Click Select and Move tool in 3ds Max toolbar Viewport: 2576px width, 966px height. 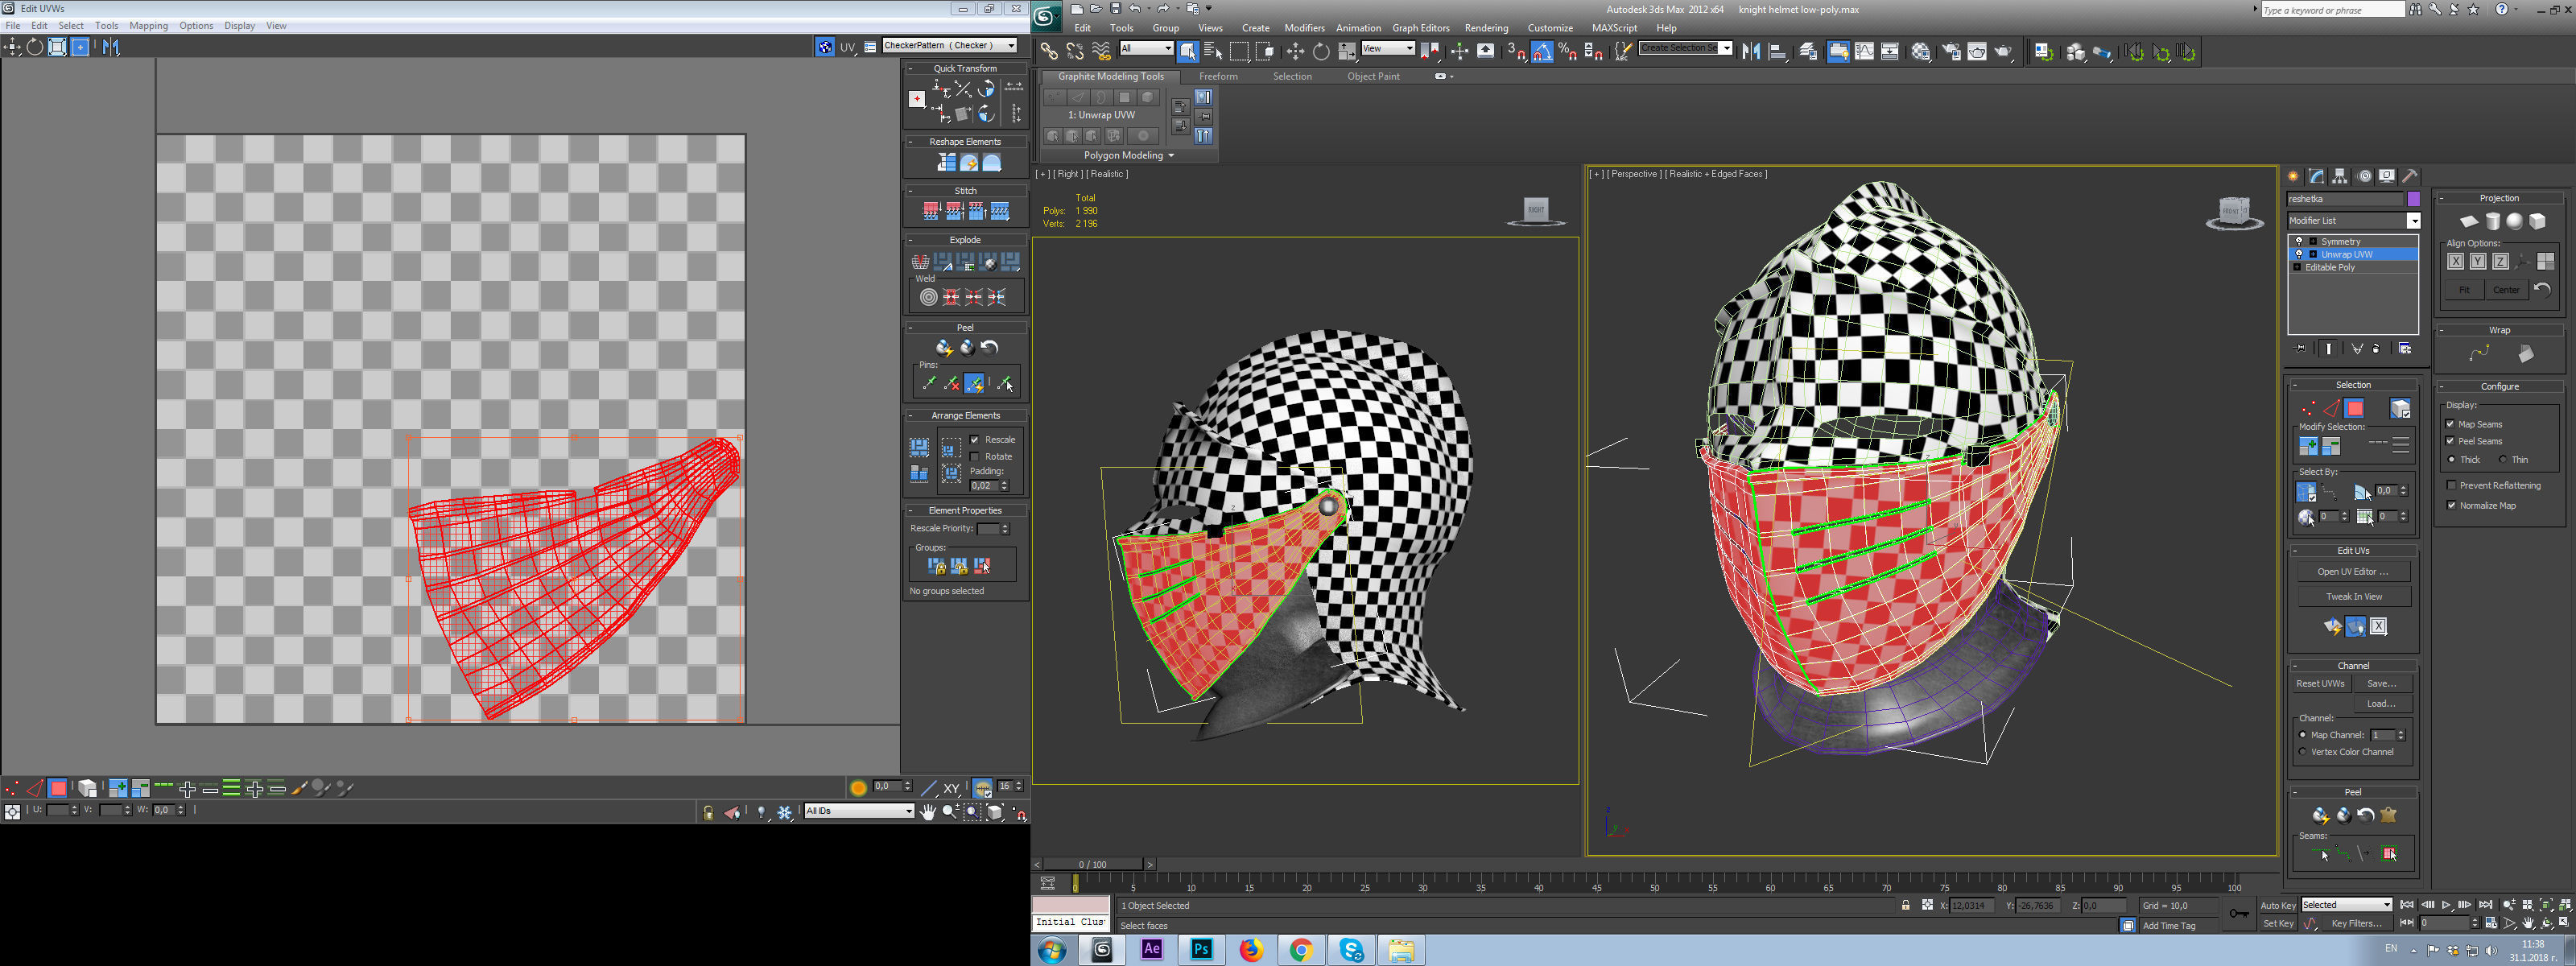(x=1295, y=51)
